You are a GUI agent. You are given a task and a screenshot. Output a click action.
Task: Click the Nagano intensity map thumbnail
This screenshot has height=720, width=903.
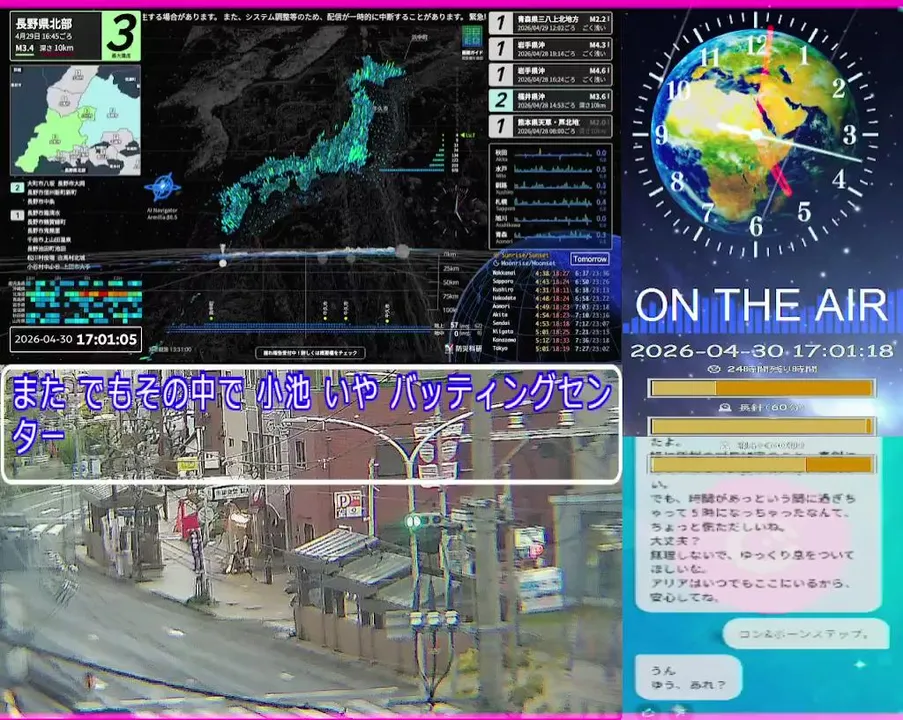point(75,120)
